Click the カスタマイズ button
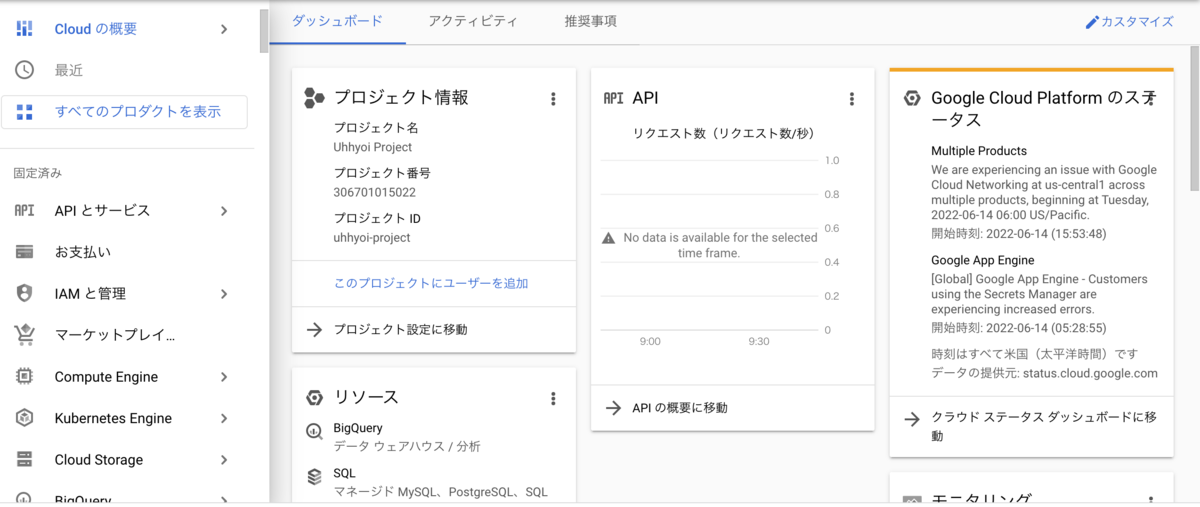This screenshot has height=507, width=1200. [1129, 22]
